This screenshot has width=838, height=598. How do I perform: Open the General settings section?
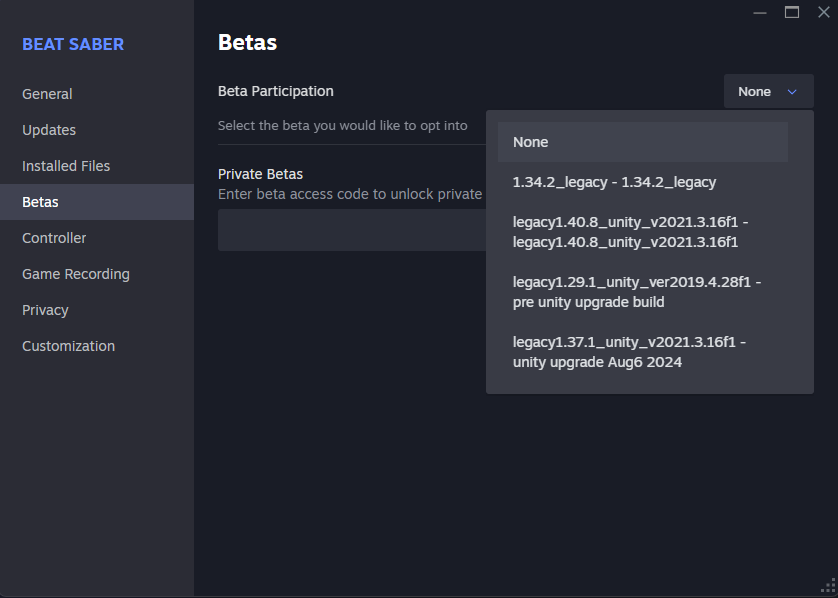[47, 94]
